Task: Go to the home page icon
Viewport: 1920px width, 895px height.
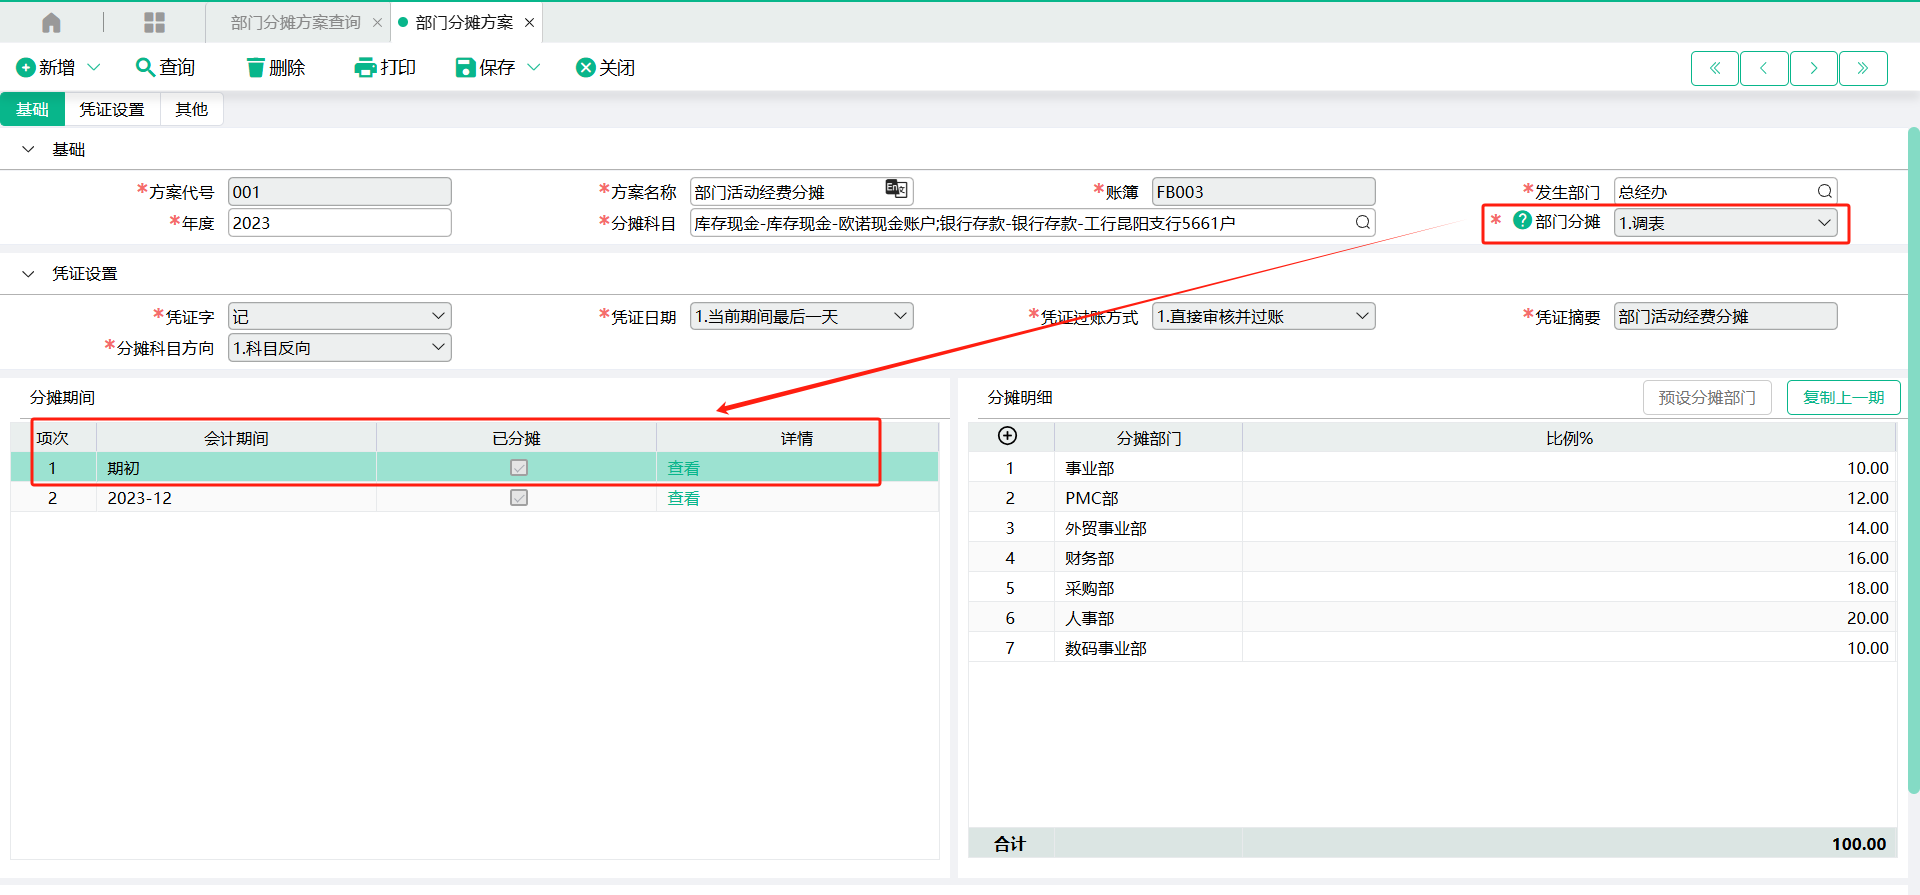Action: (x=51, y=22)
